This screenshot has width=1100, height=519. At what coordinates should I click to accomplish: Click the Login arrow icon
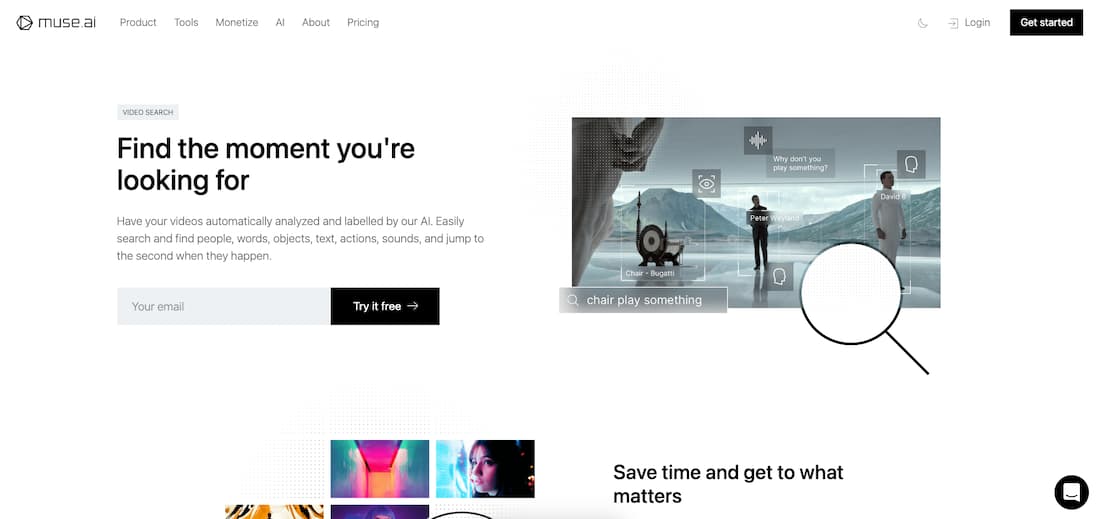[953, 23]
